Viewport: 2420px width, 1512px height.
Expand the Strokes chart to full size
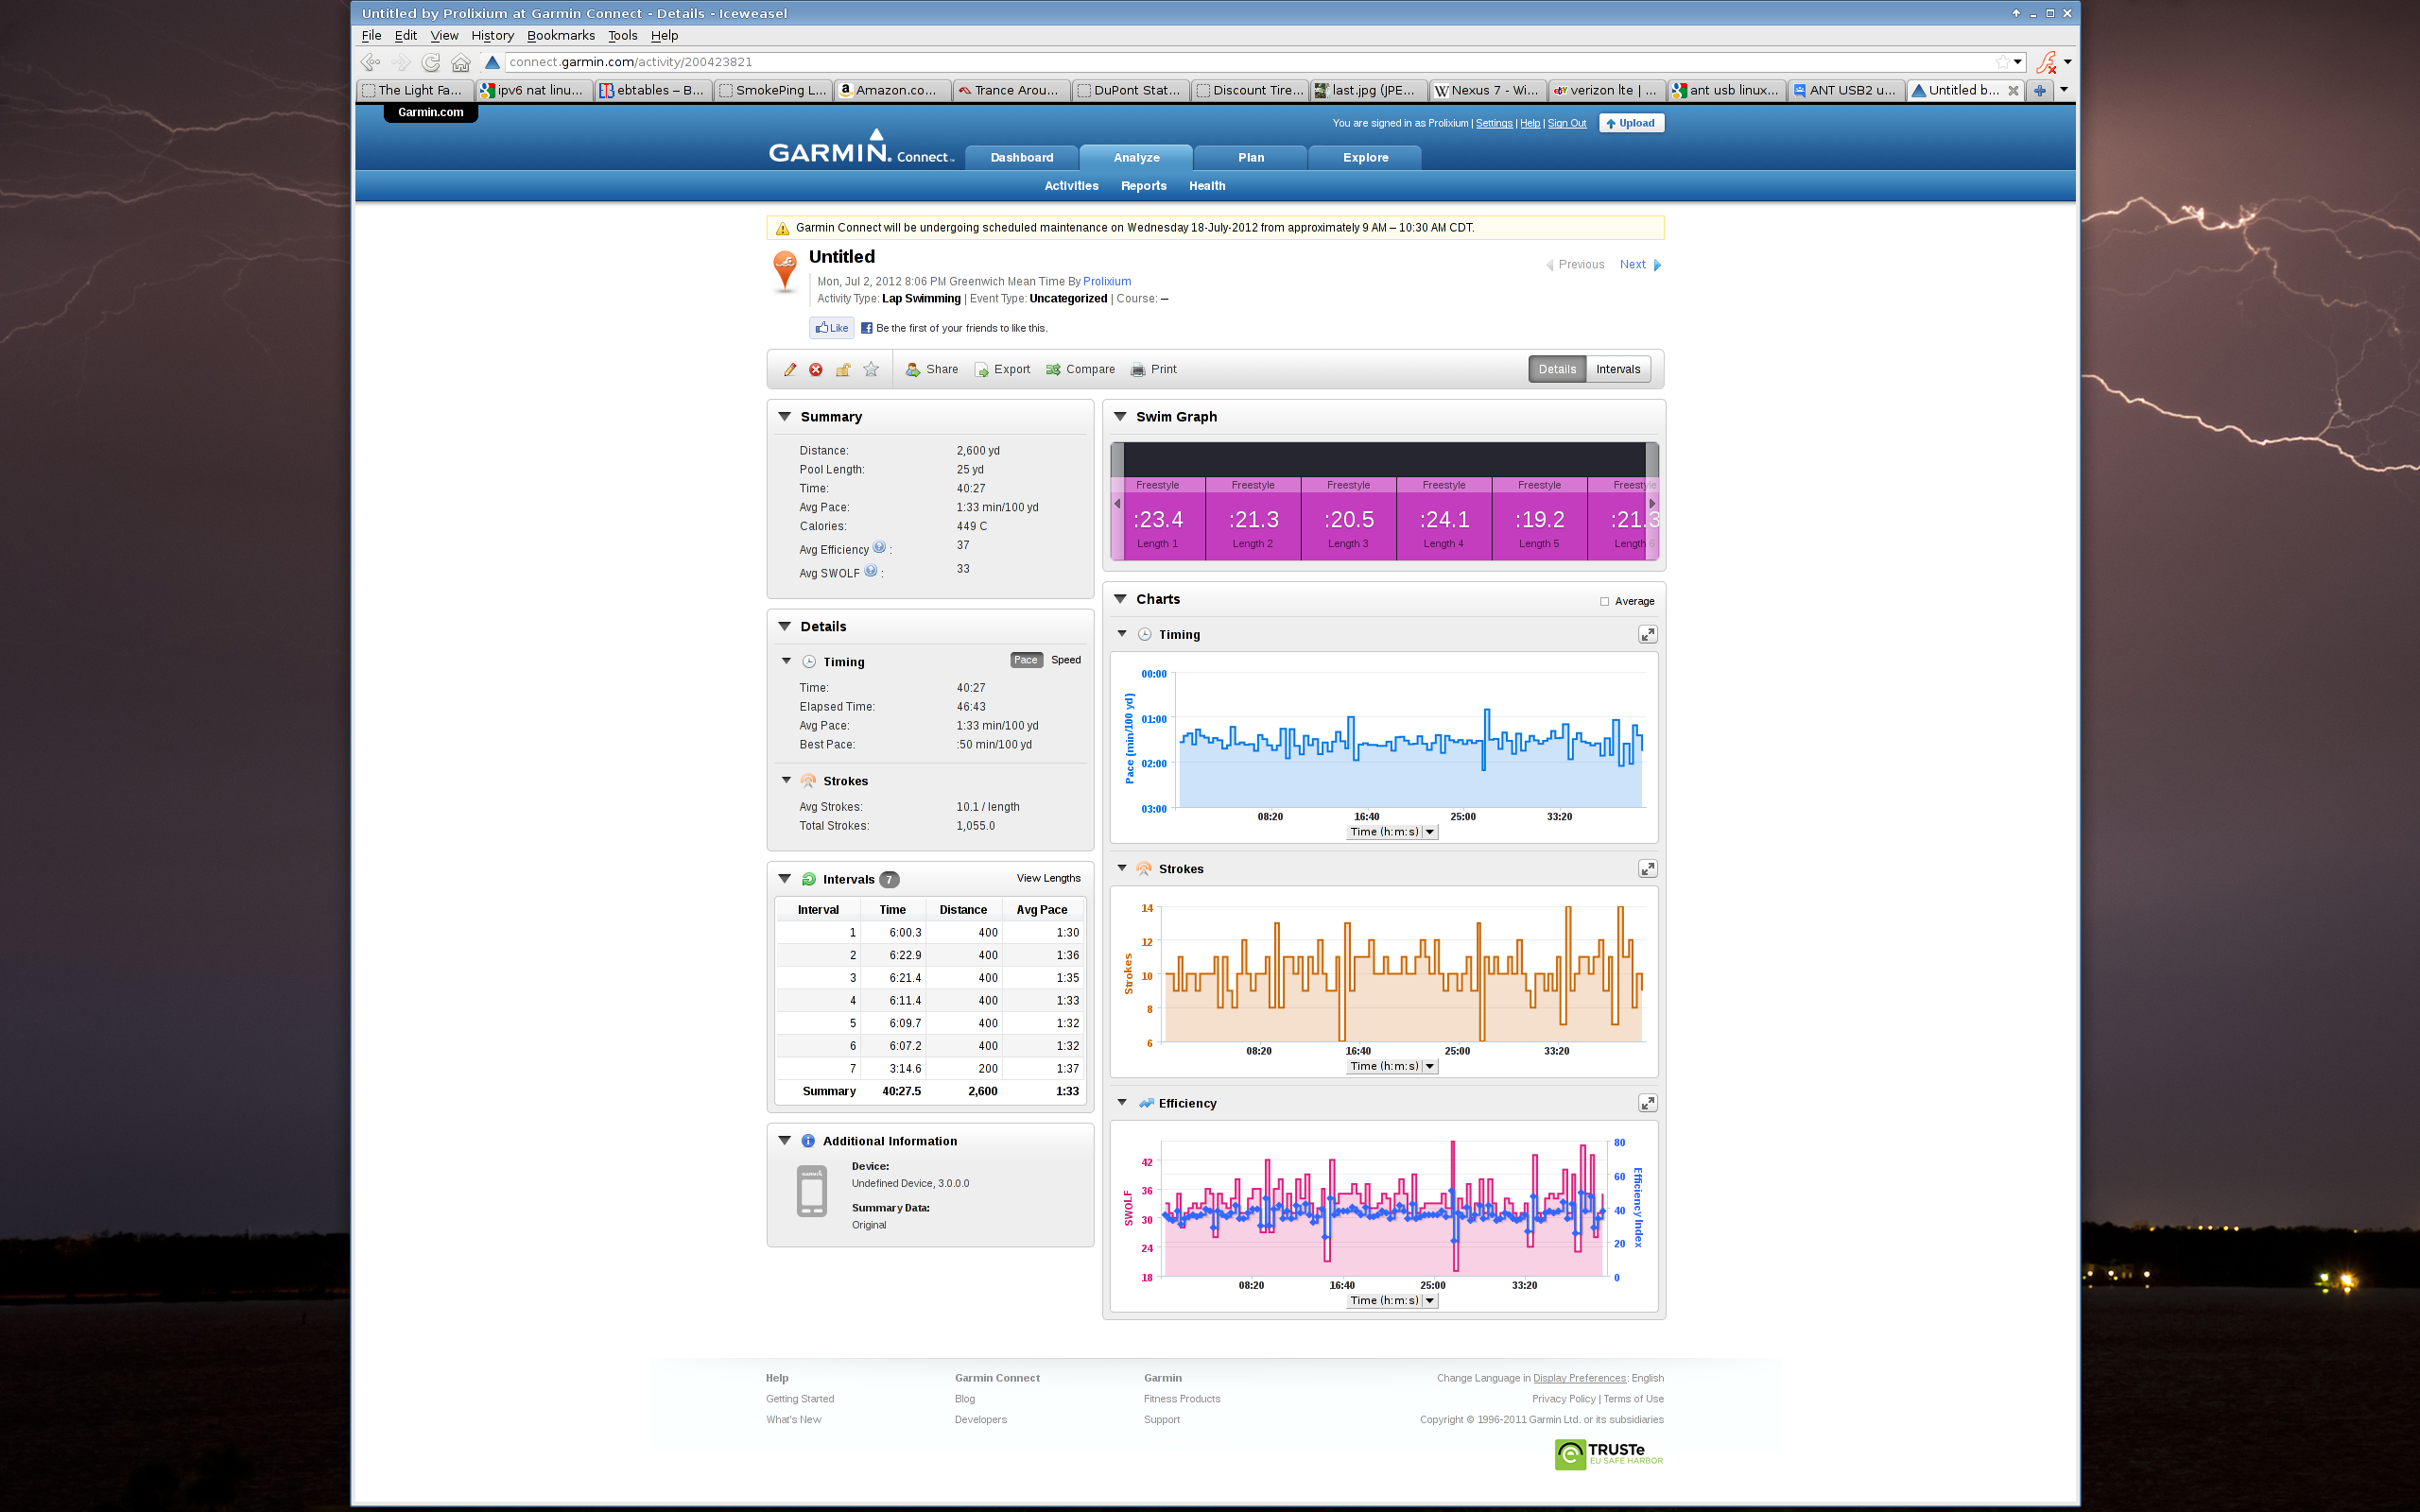point(1647,869)
